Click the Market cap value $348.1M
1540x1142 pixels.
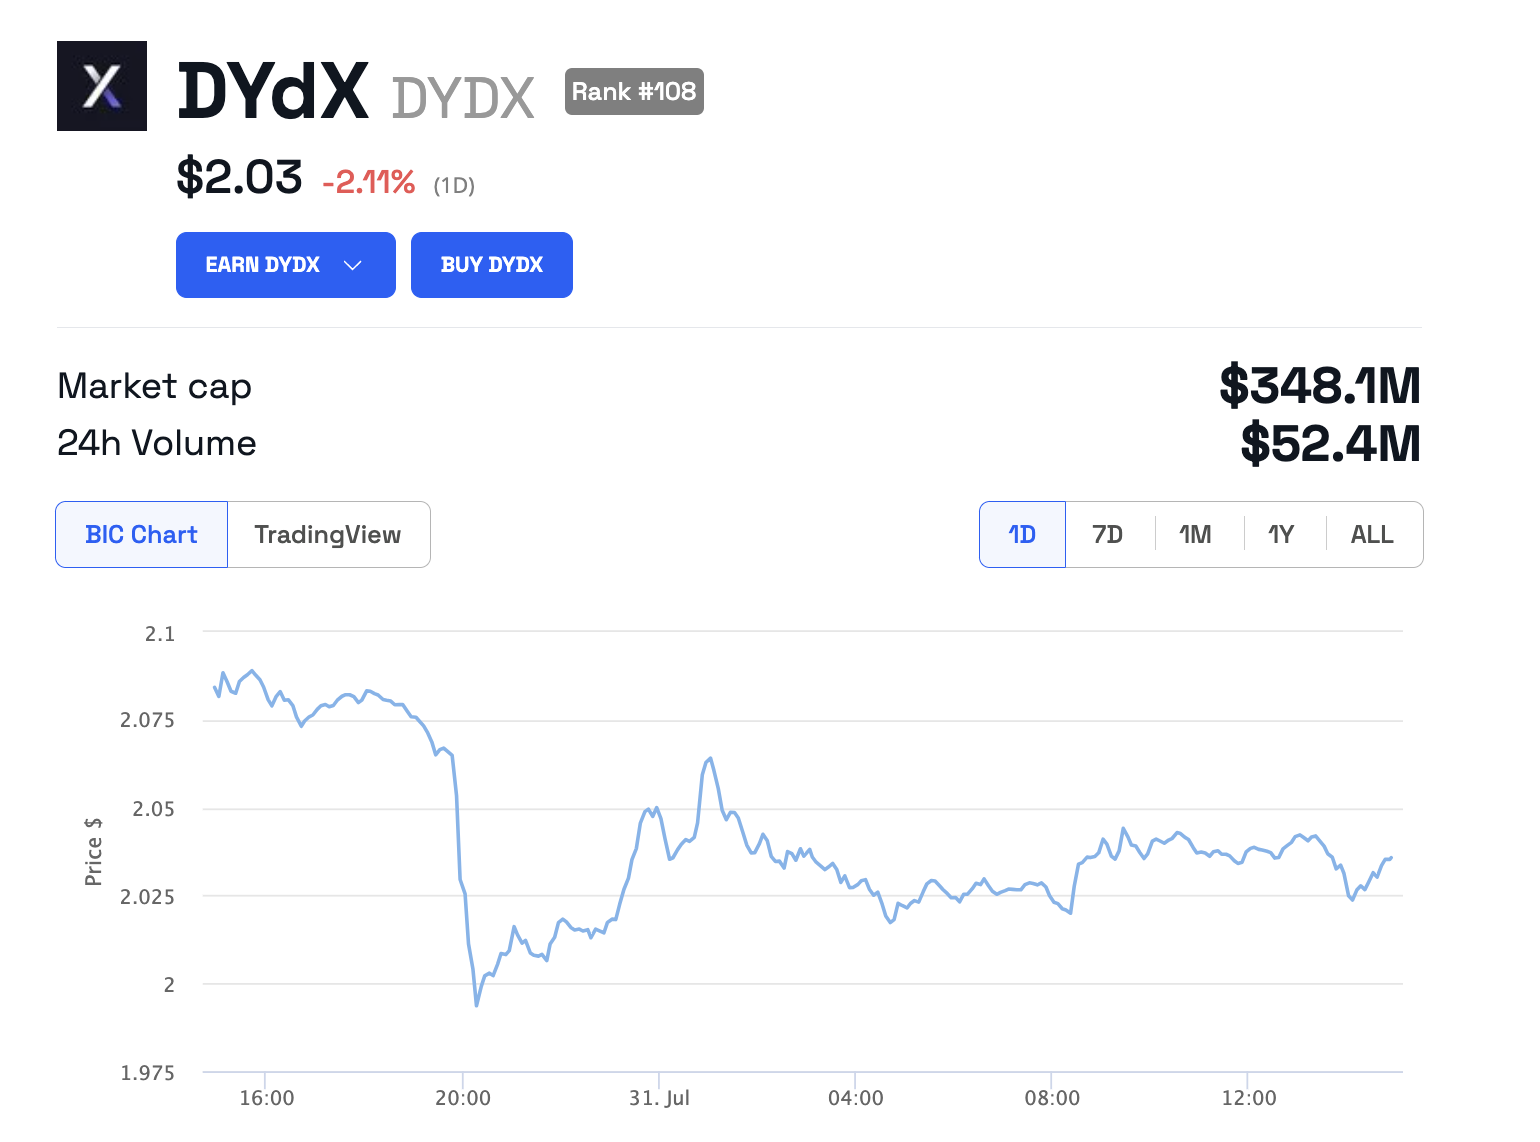coord(1320,386)
